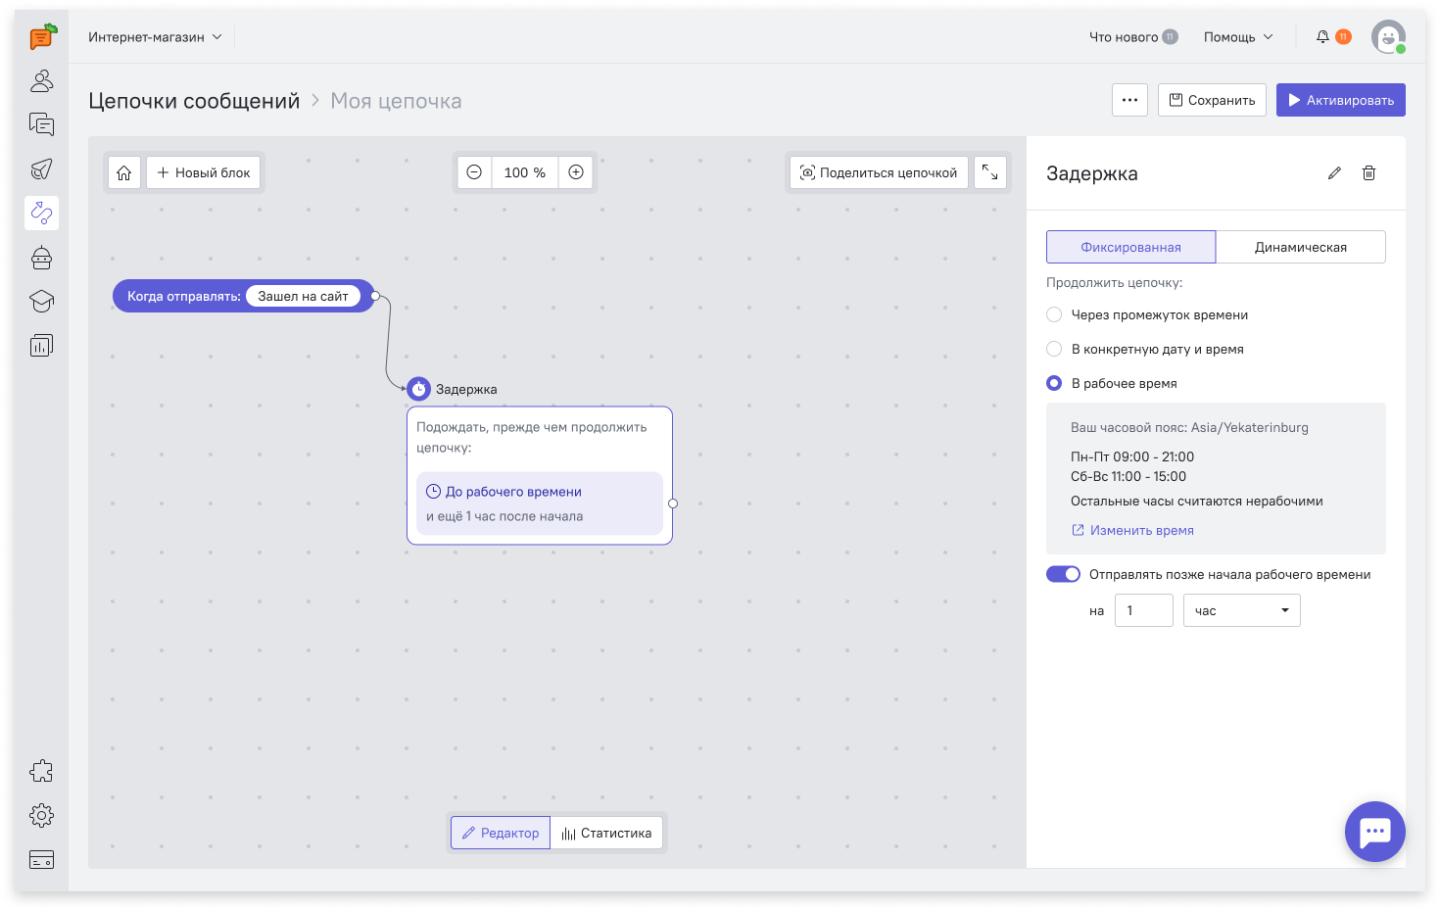Image resolution: width=1440 pixels, height=911 pixels.
Task: Click the Сохранить button
Action: pos(1212,100)
